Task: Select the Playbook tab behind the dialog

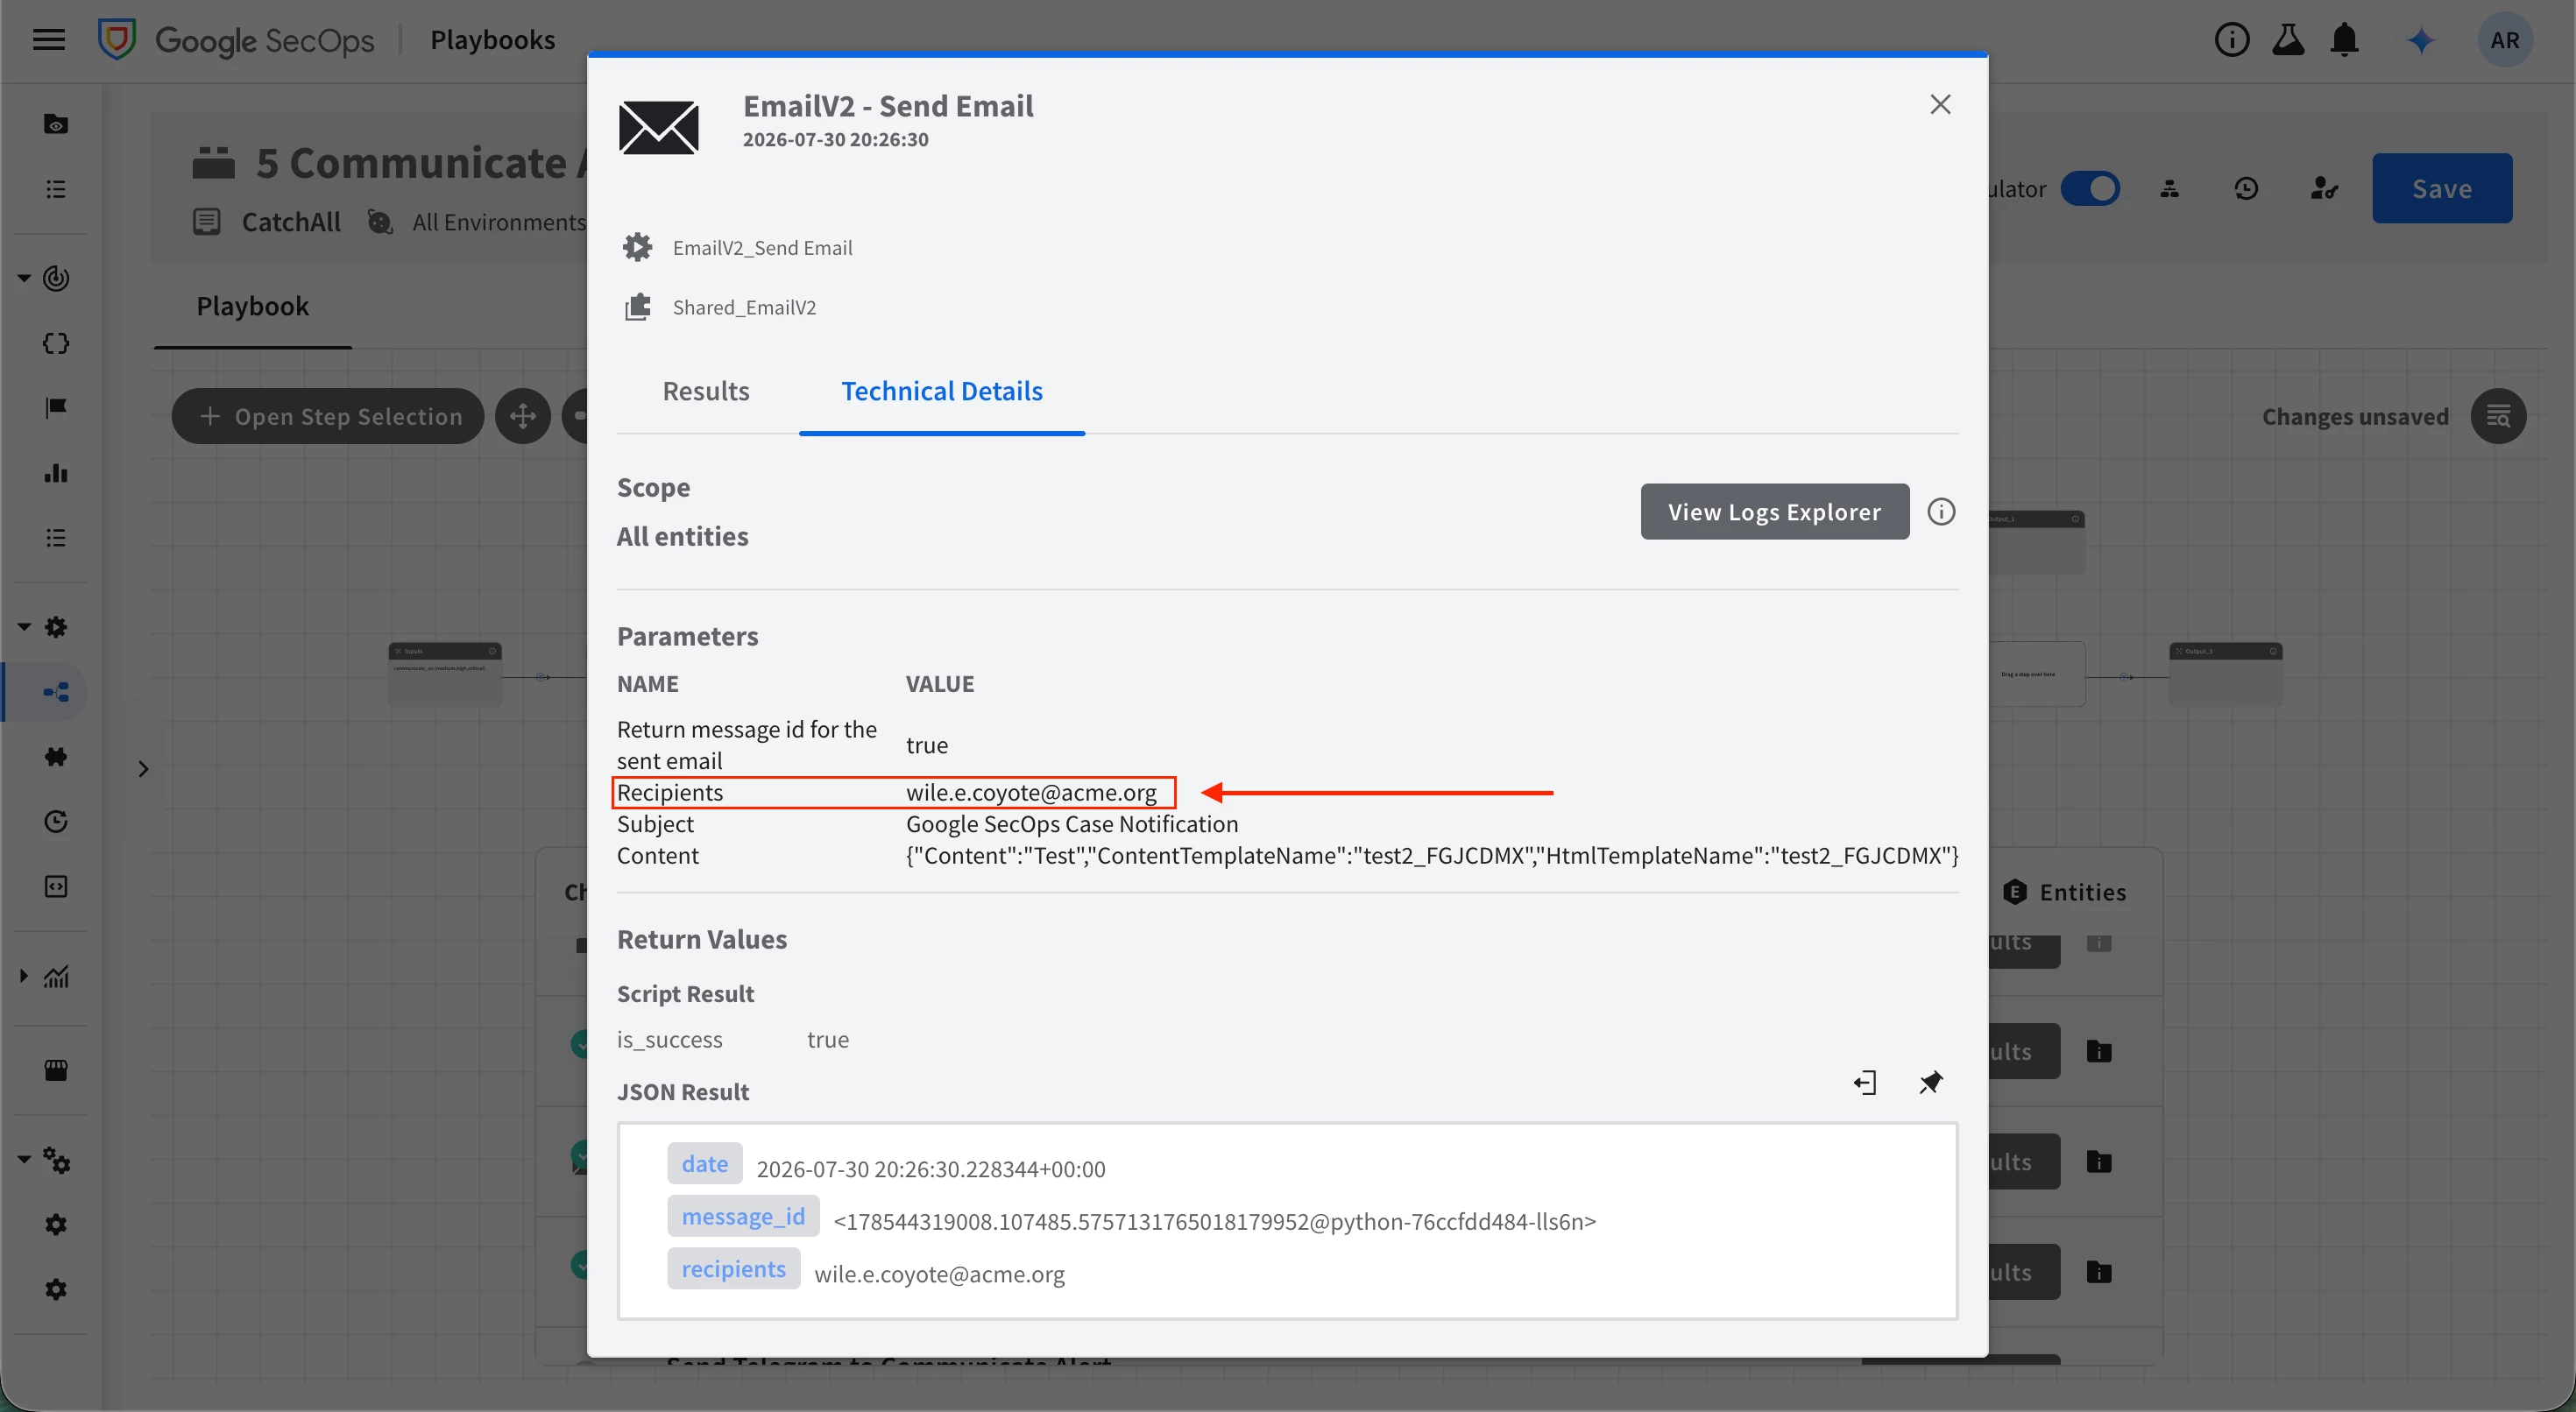Action: coord(252,306)
